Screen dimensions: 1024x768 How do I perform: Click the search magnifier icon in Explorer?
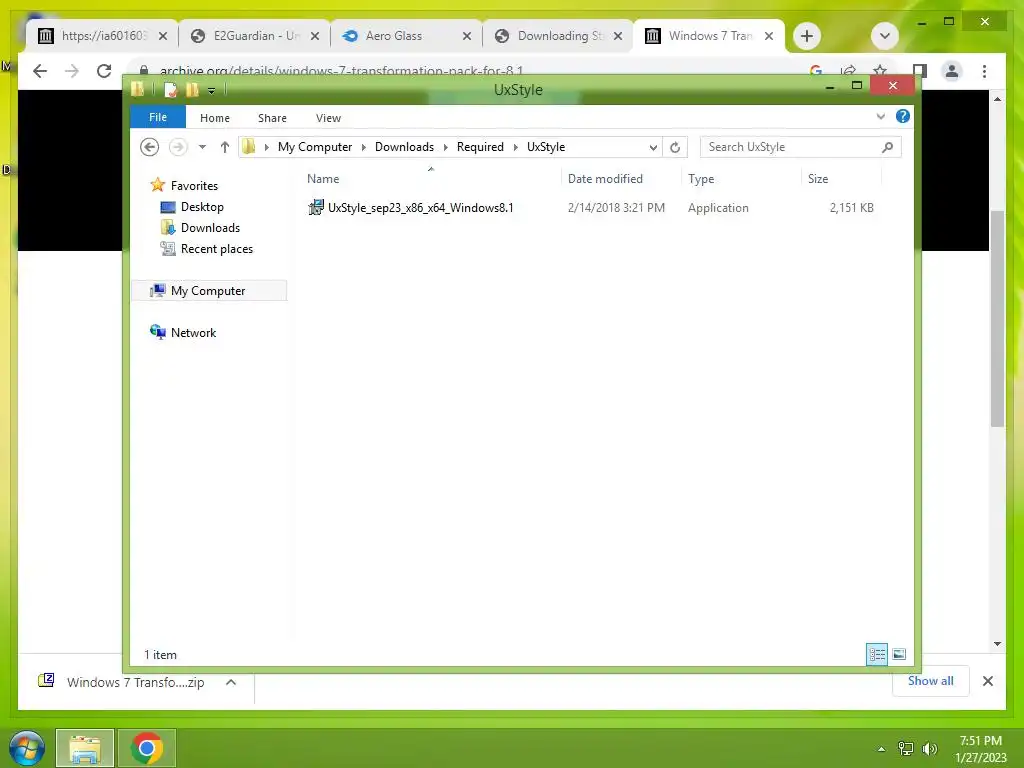click(x=888, y=147)
